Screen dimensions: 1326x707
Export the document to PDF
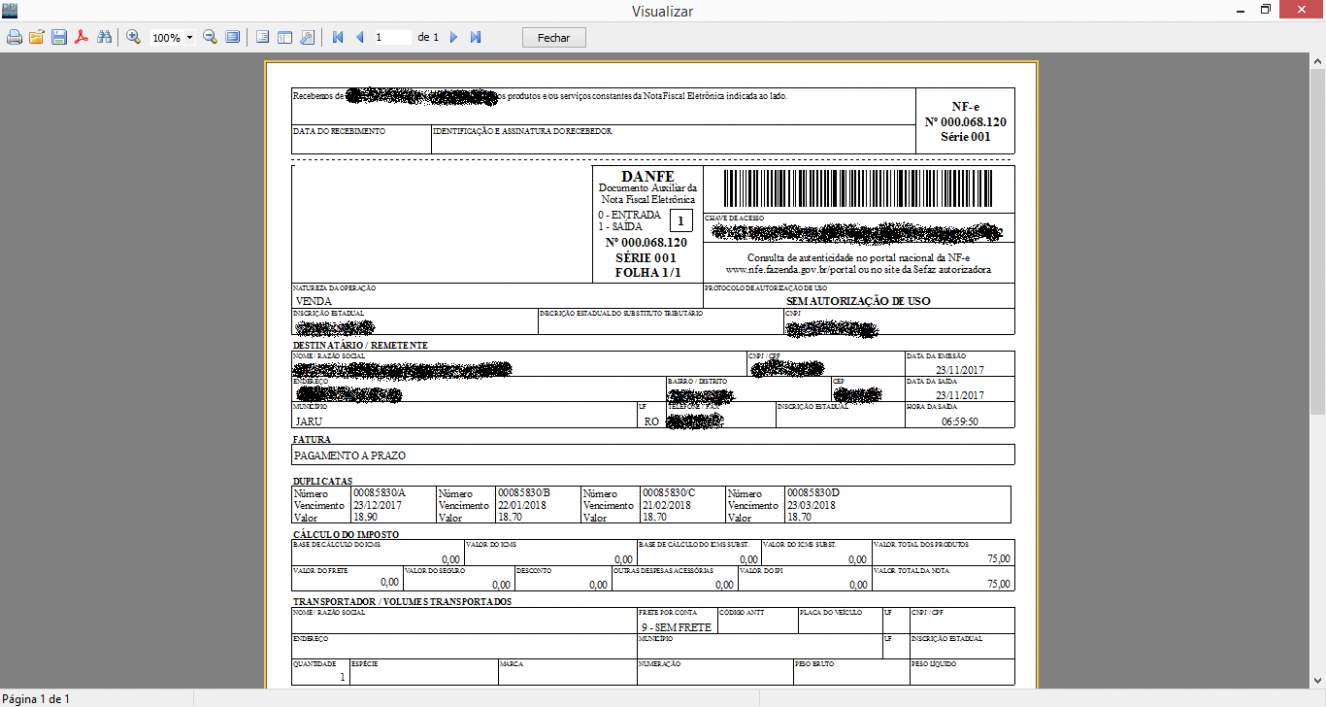click(81, 37)
